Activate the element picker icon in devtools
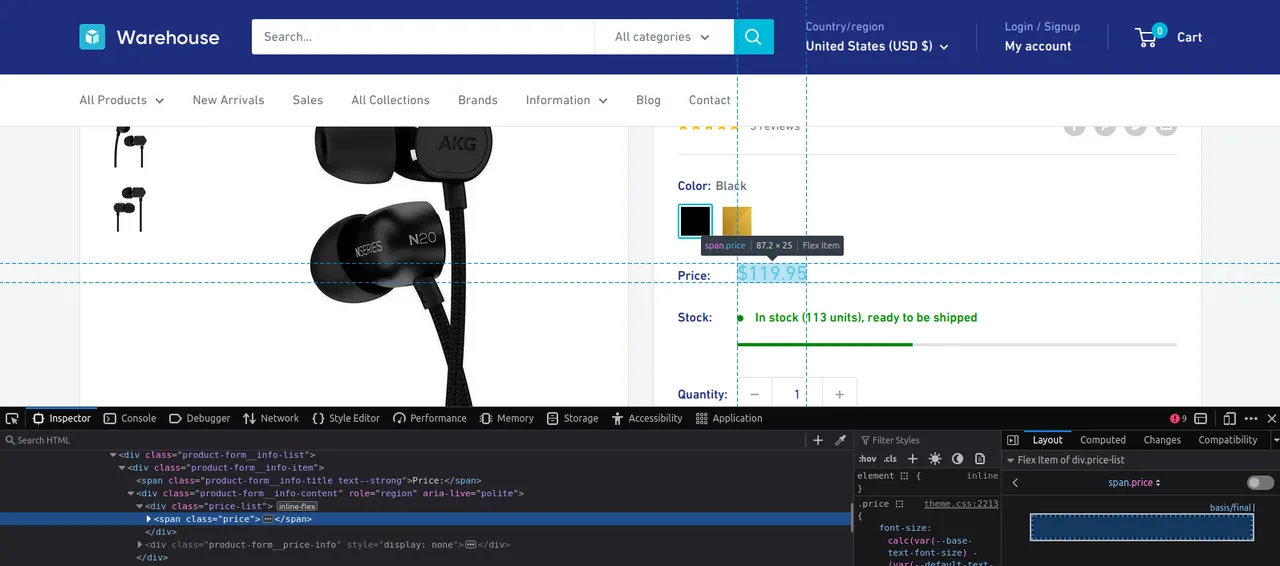This screenshot has width=1280, height=566. pos(11,418)
